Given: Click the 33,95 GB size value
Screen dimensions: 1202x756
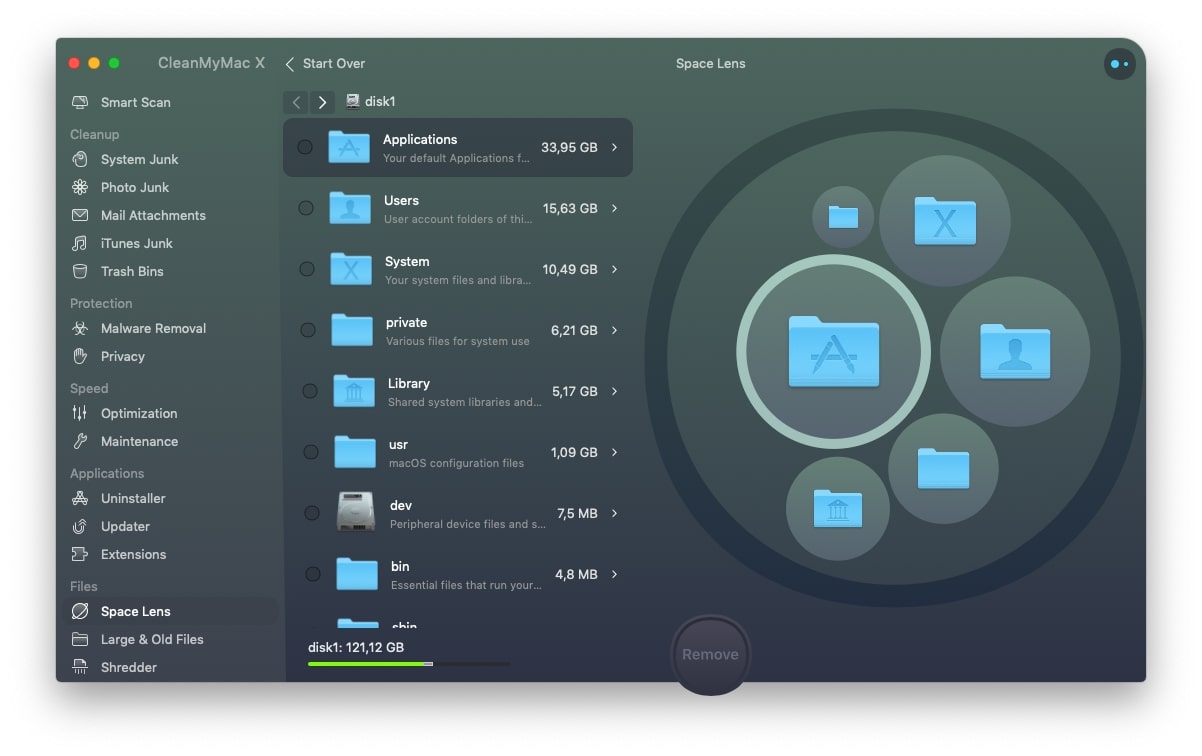Looking at the screenshot, I should pos(569,147).
